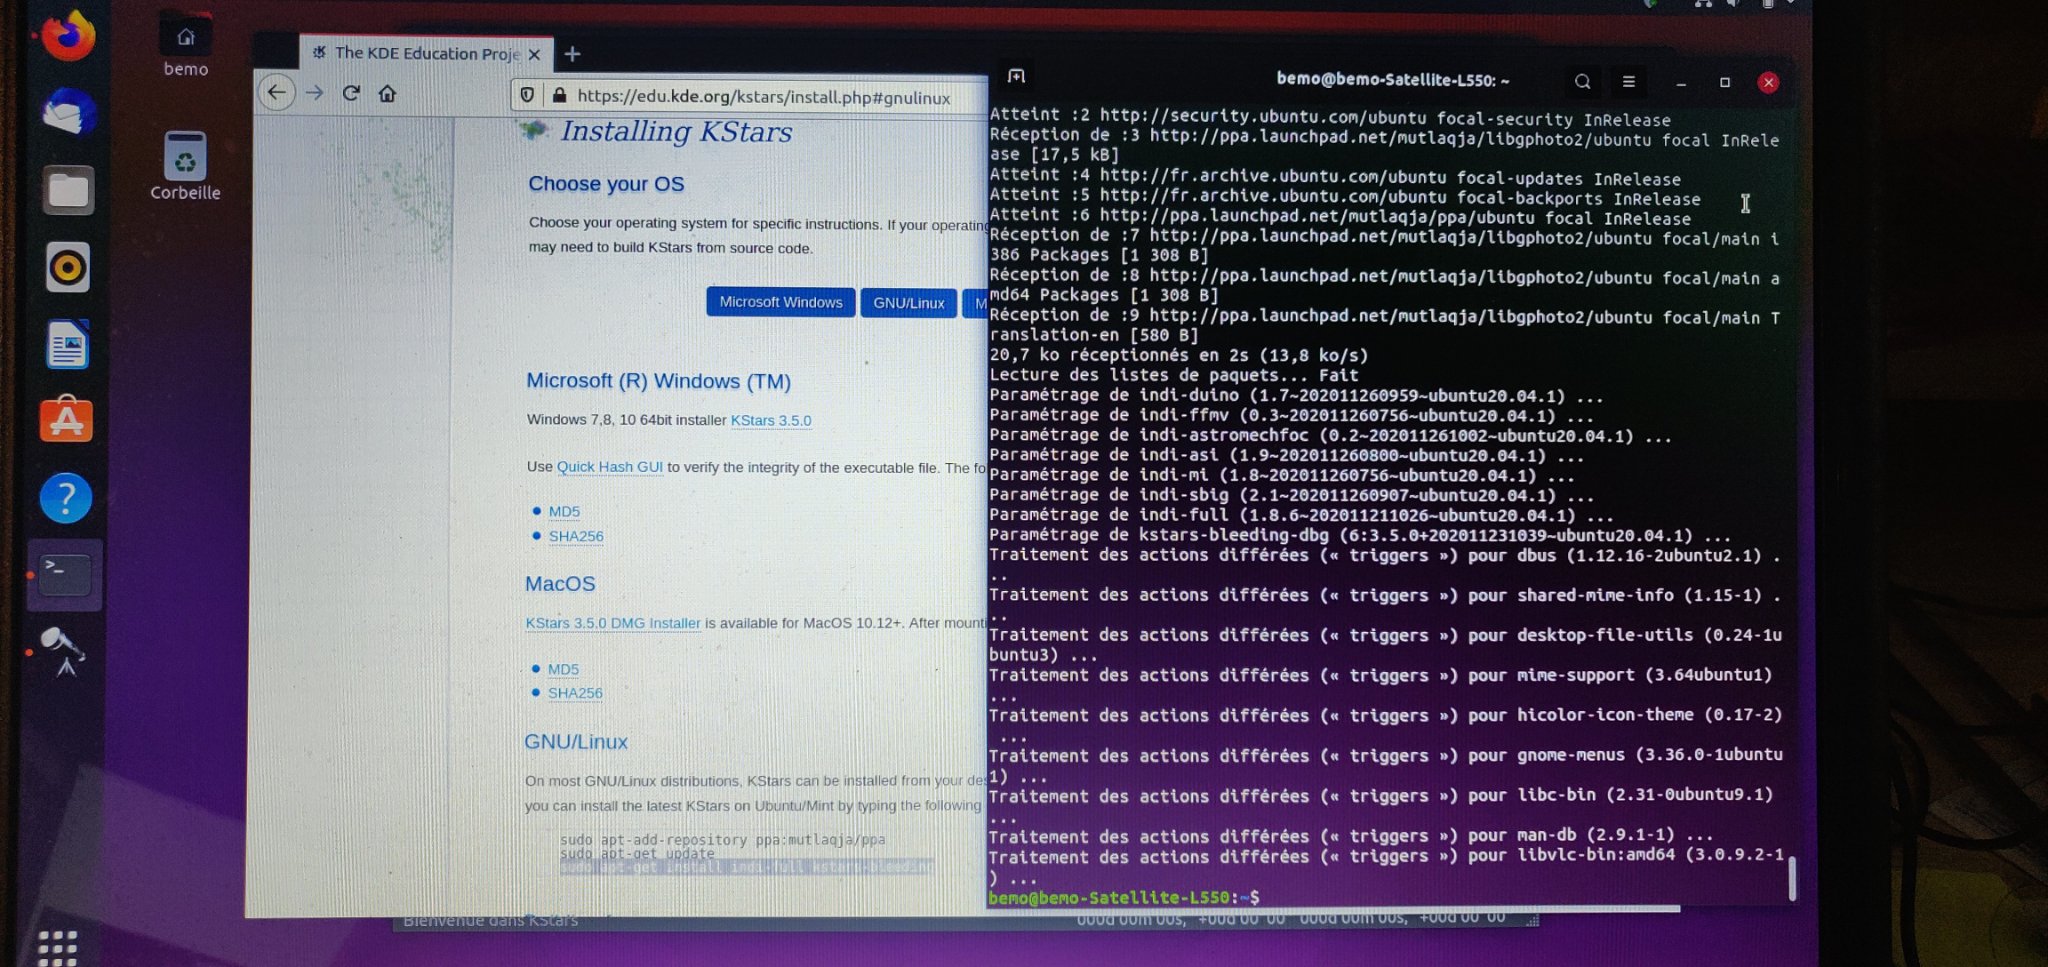Click the Installing KStars heading
This screenshot has height=967, width=2048.
(676, 132)
